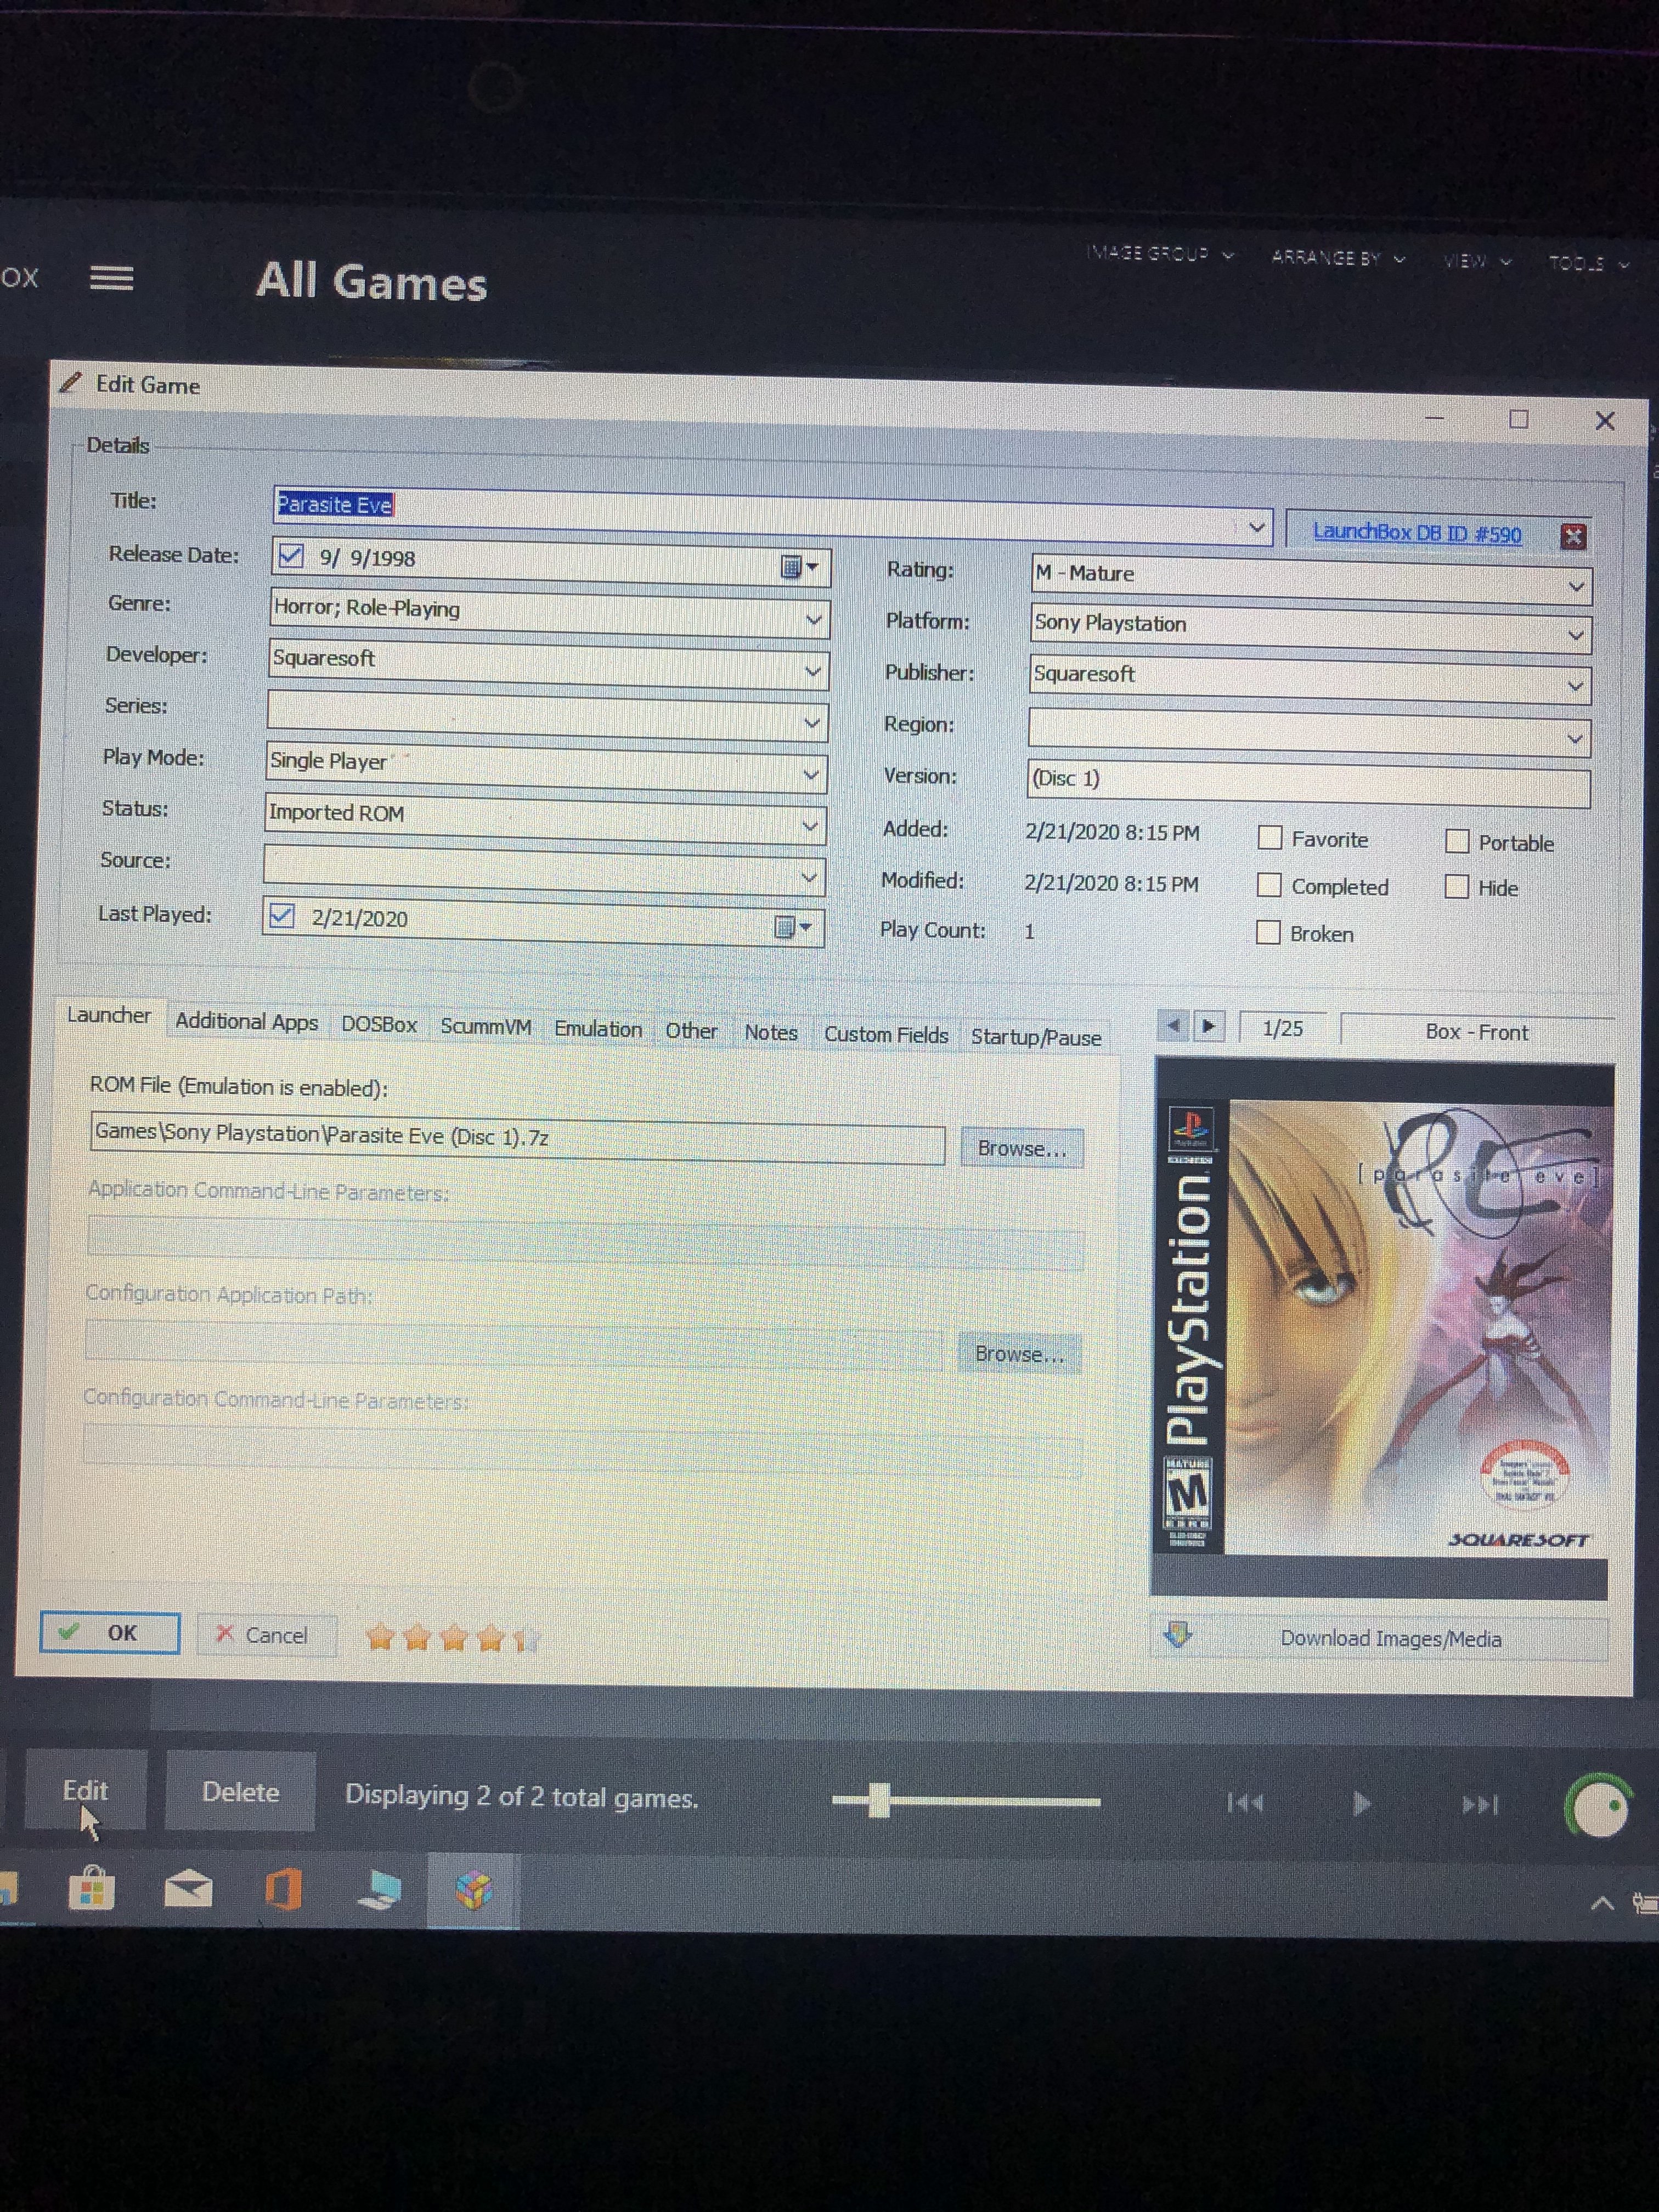Screen dimensions: 1659x2212
Task: Open Office from the taskbar
Action: click(283, 1890)
